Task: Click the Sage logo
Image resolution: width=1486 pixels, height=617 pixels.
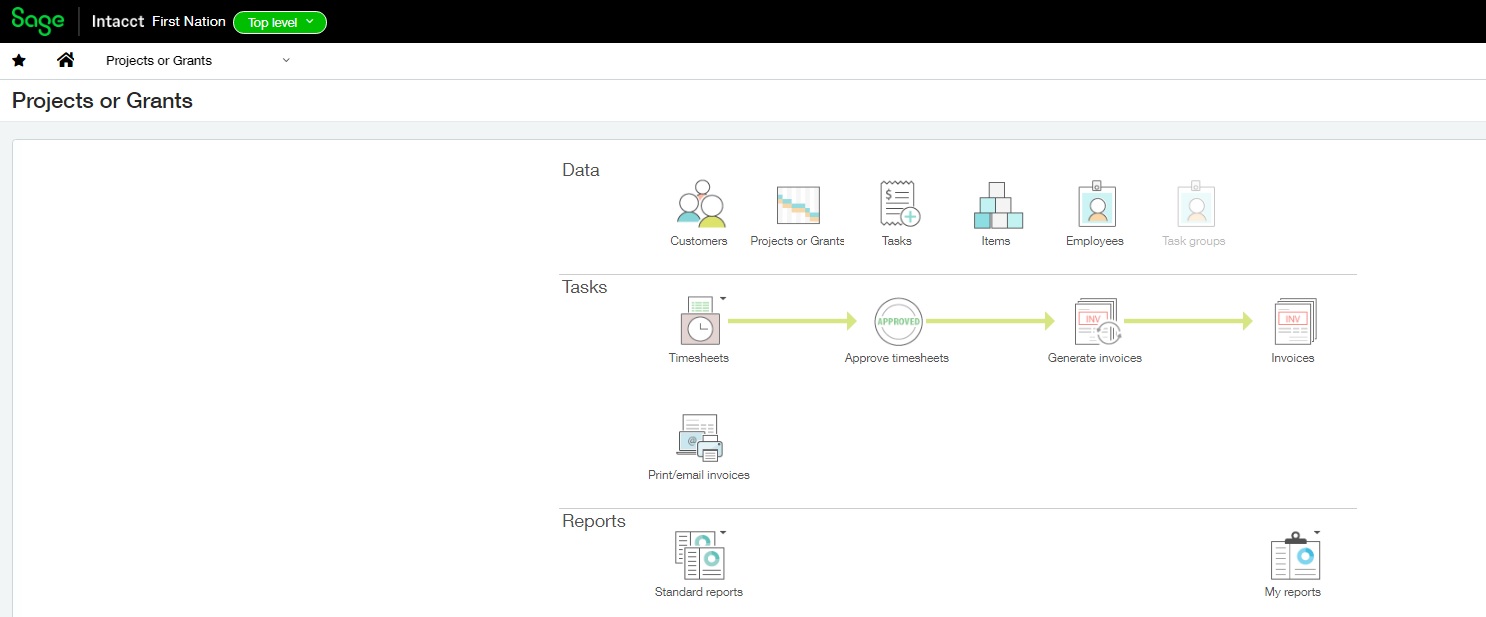Action: 37,20
